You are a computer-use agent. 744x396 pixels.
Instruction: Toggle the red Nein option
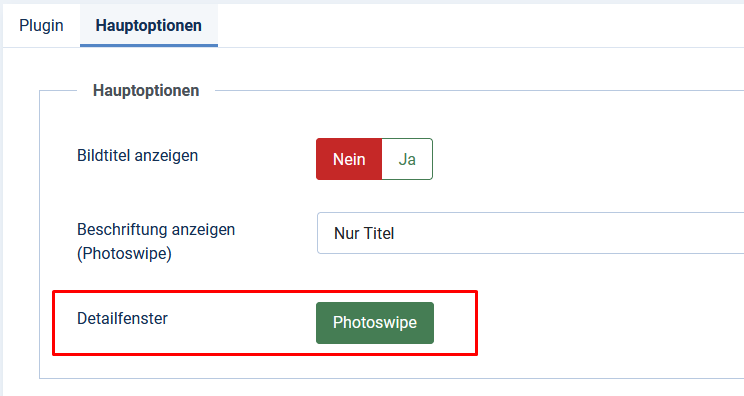click(349, 159)
